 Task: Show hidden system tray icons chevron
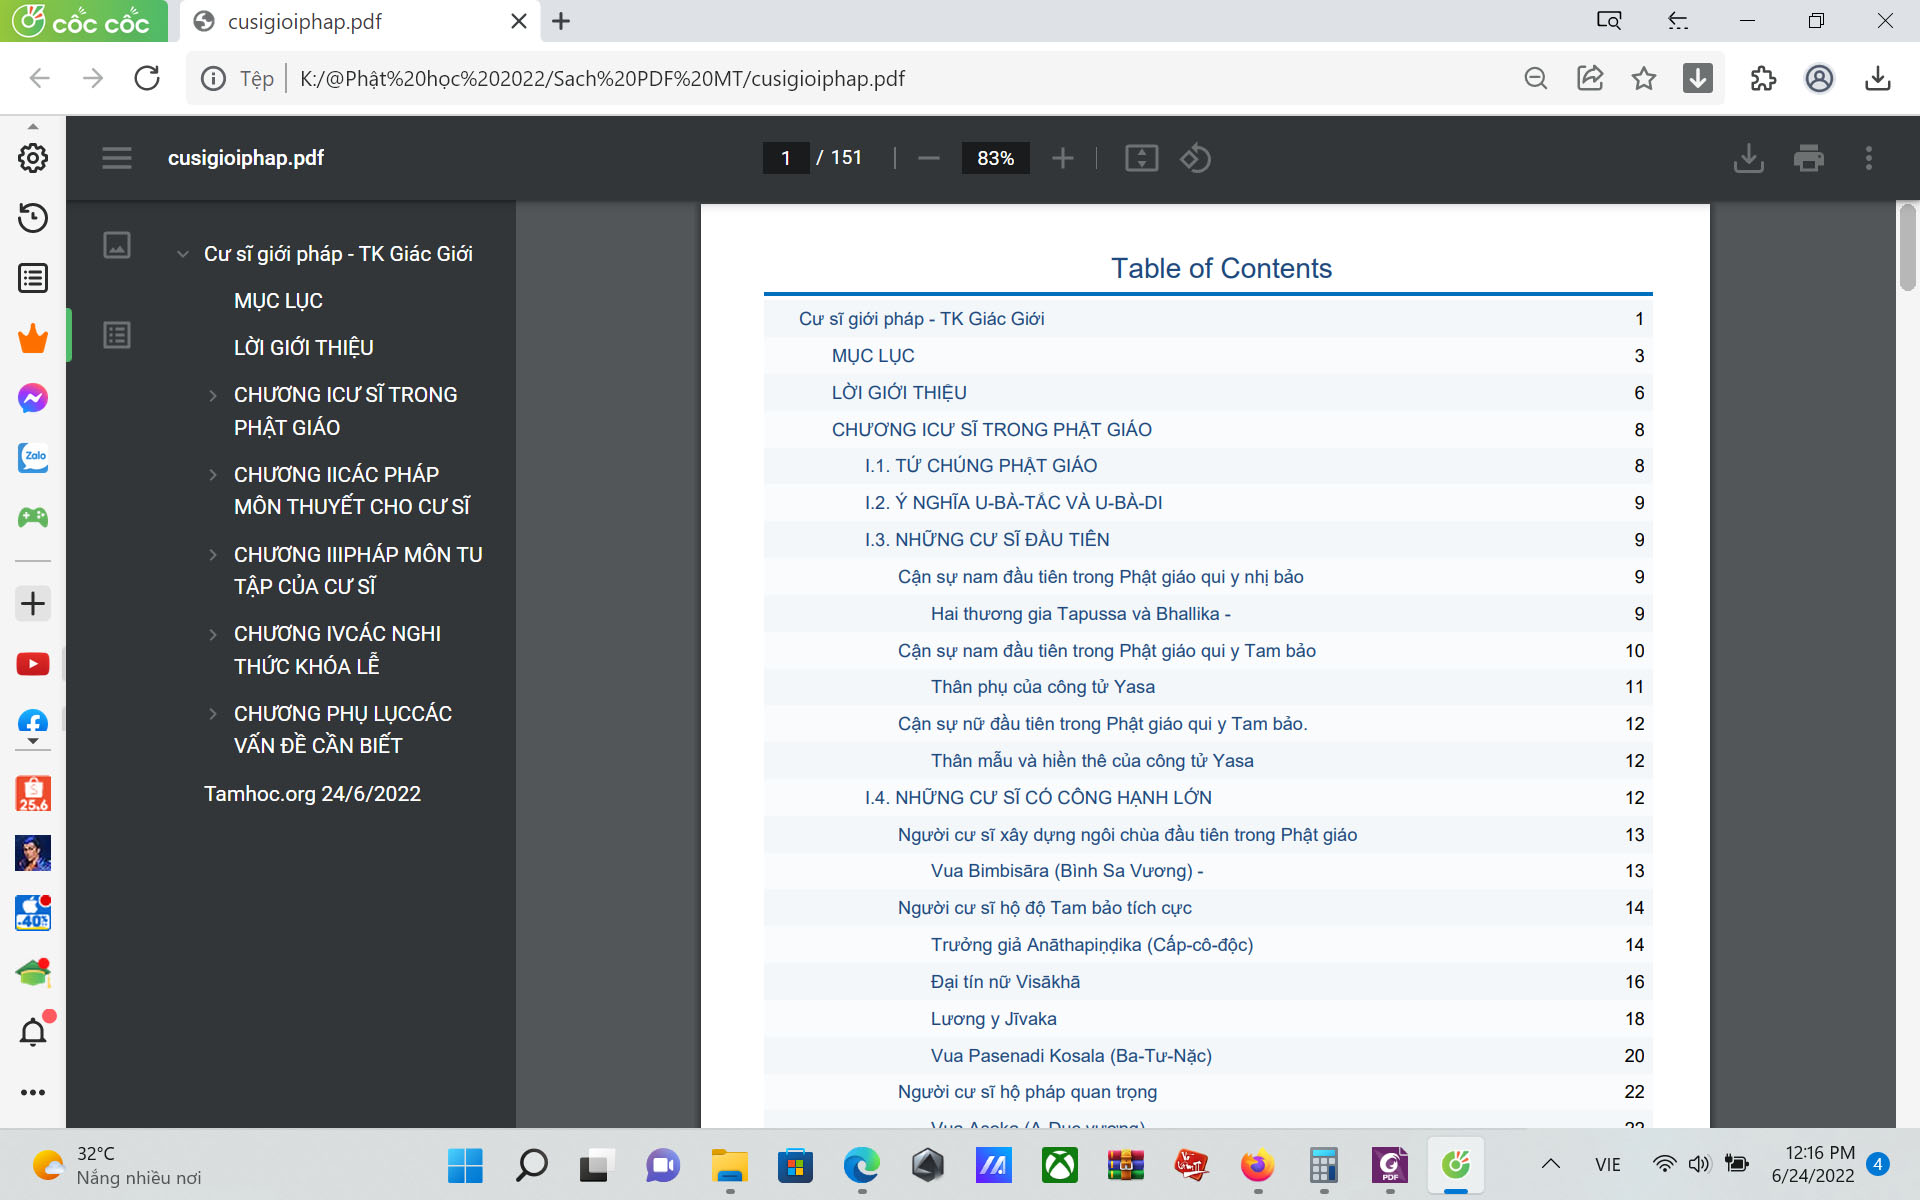click(x=1550, y=1164)
